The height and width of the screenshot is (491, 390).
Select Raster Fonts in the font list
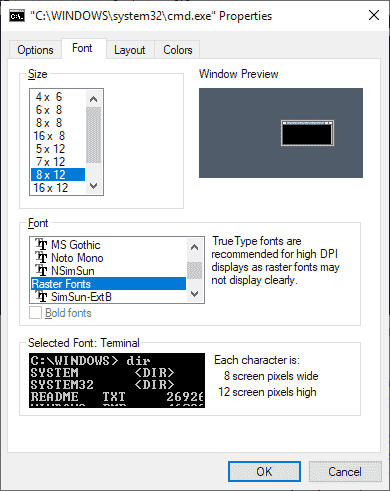pyautogui.click(x=108, y=284)
